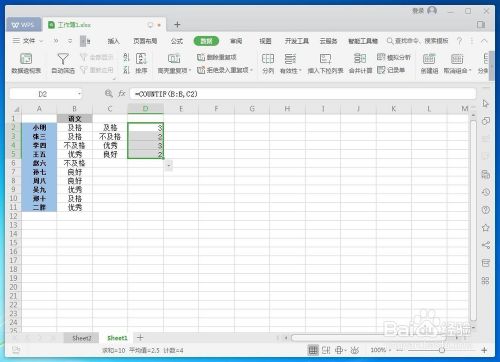Viewport: 500px width, 362px height.
Task: Switch to Page Break Preview icon
Action: tap(326, 350)
